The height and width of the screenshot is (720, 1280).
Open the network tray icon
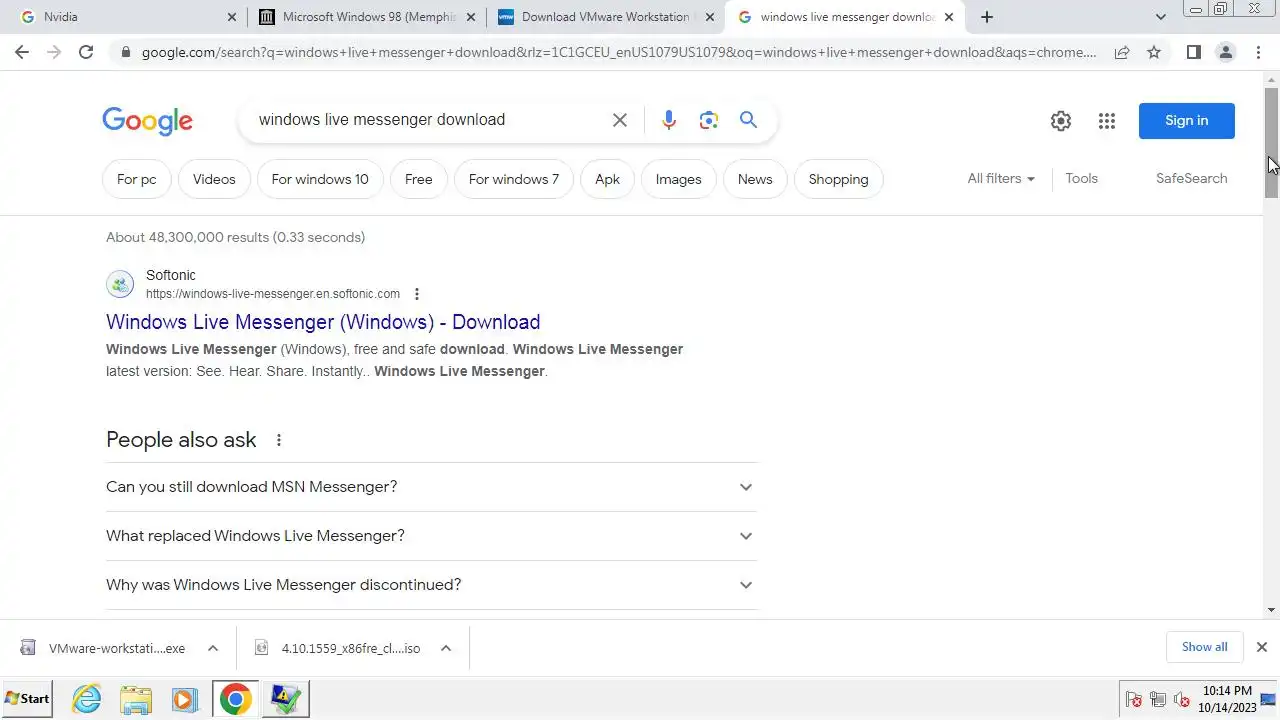[x=1158, y=699]
